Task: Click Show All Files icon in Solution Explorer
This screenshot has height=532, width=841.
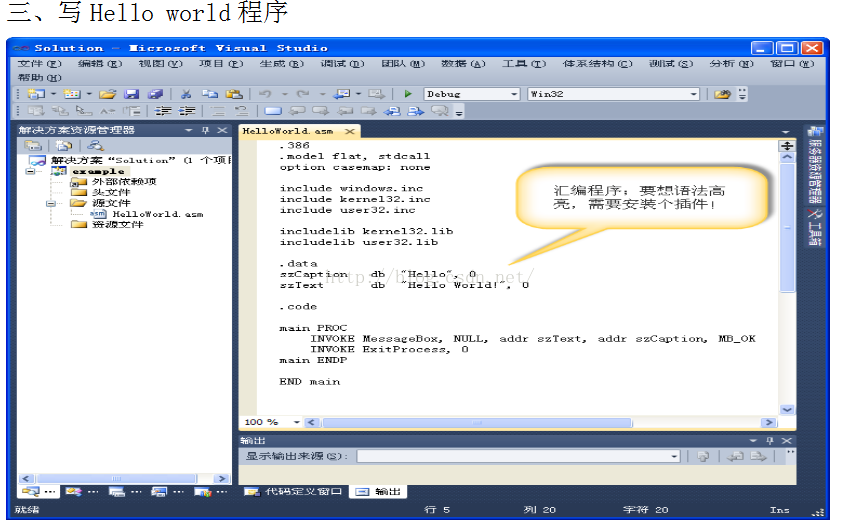Action: [63, 145]
